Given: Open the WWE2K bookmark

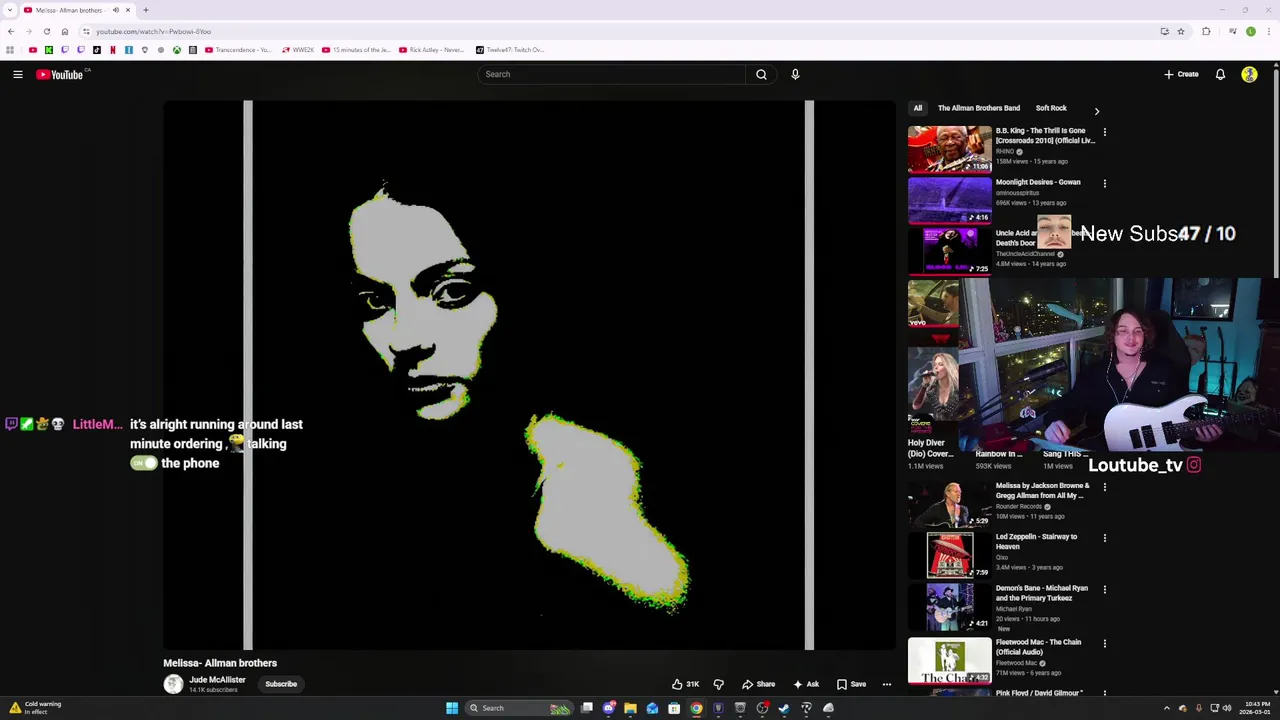Looking at the screenshot, I should [298, 50].
